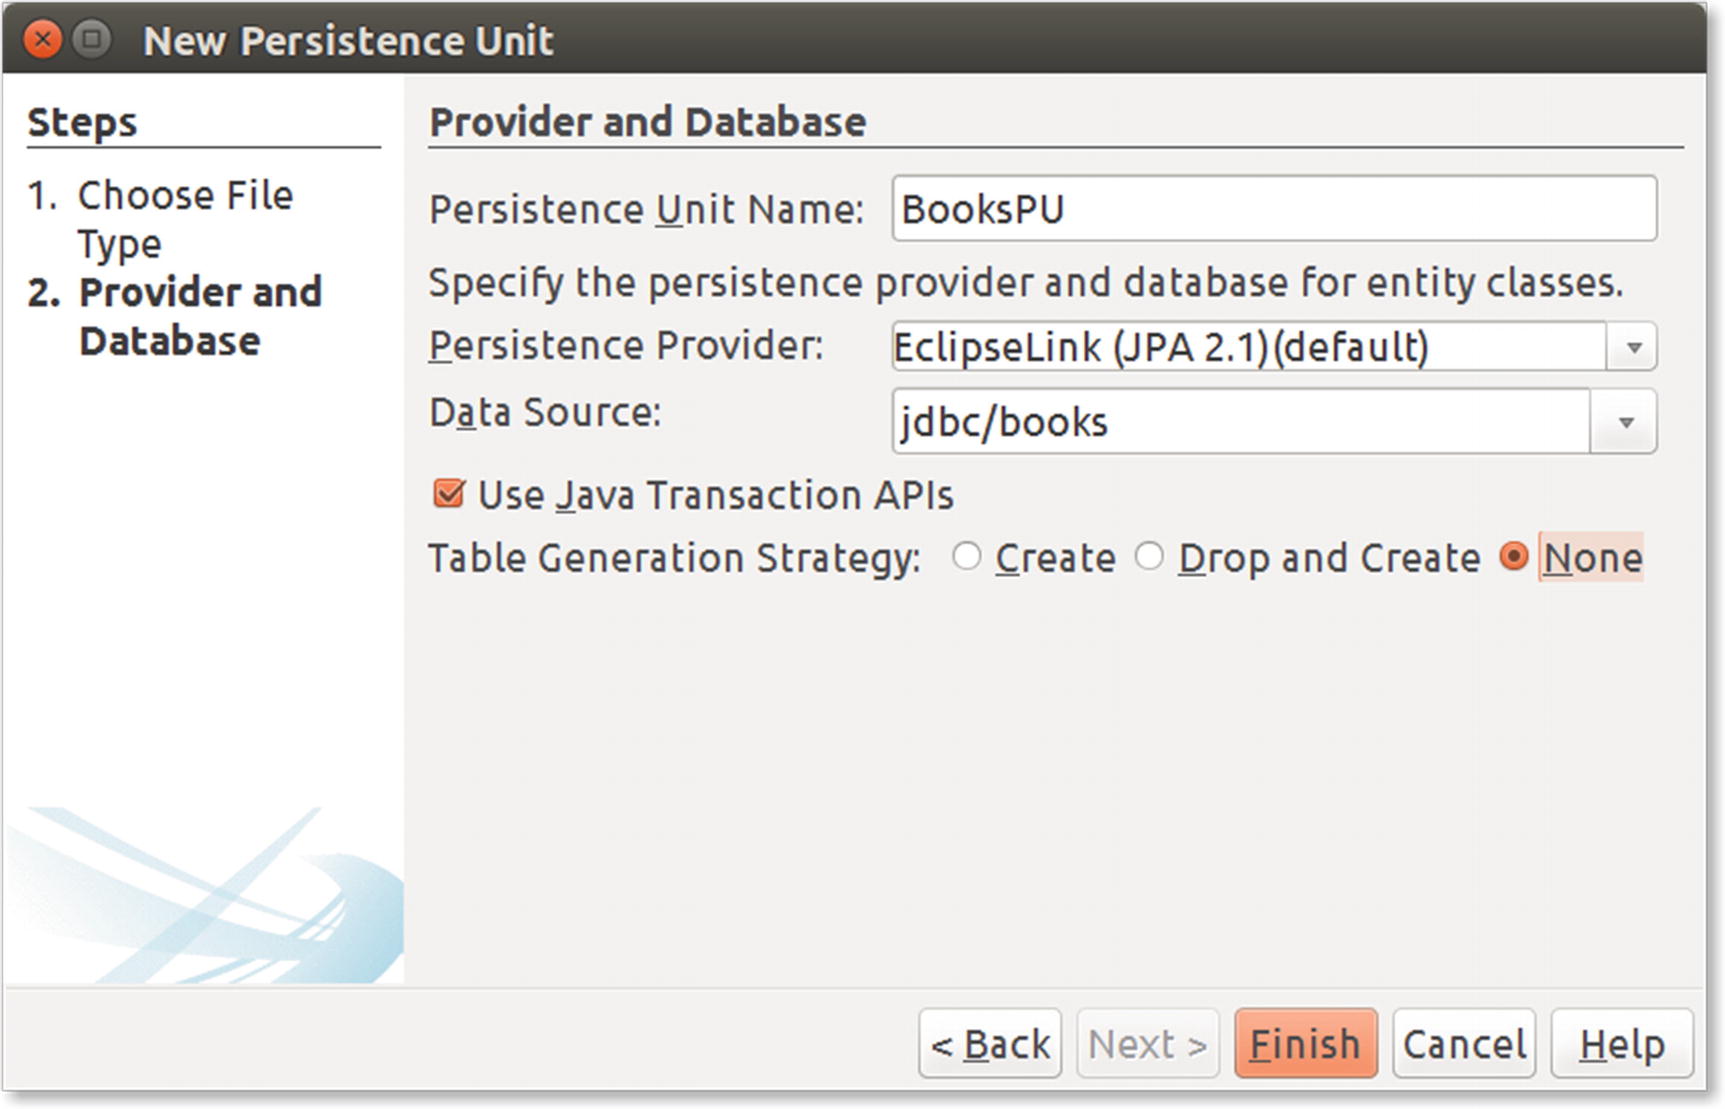Click the orange close window icon

42,39
